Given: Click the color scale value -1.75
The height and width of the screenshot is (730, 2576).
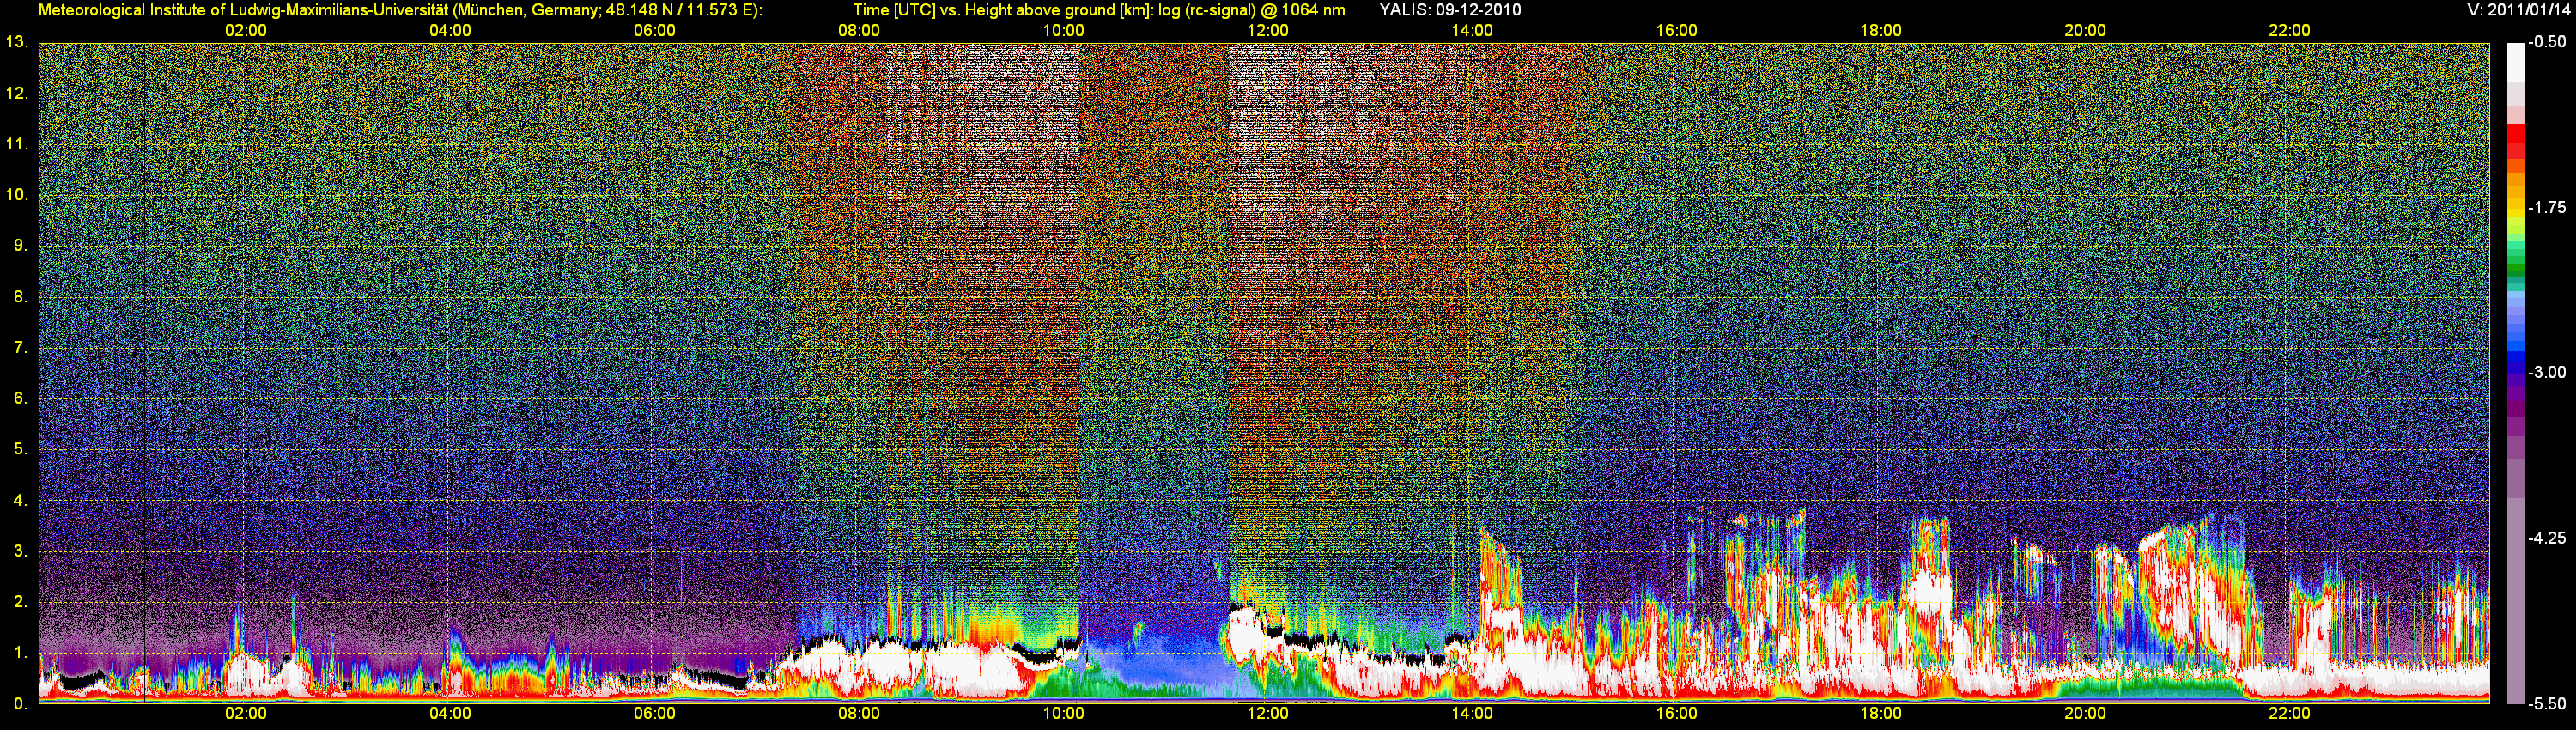Looking at the screenshot, I should point(2547,207).
